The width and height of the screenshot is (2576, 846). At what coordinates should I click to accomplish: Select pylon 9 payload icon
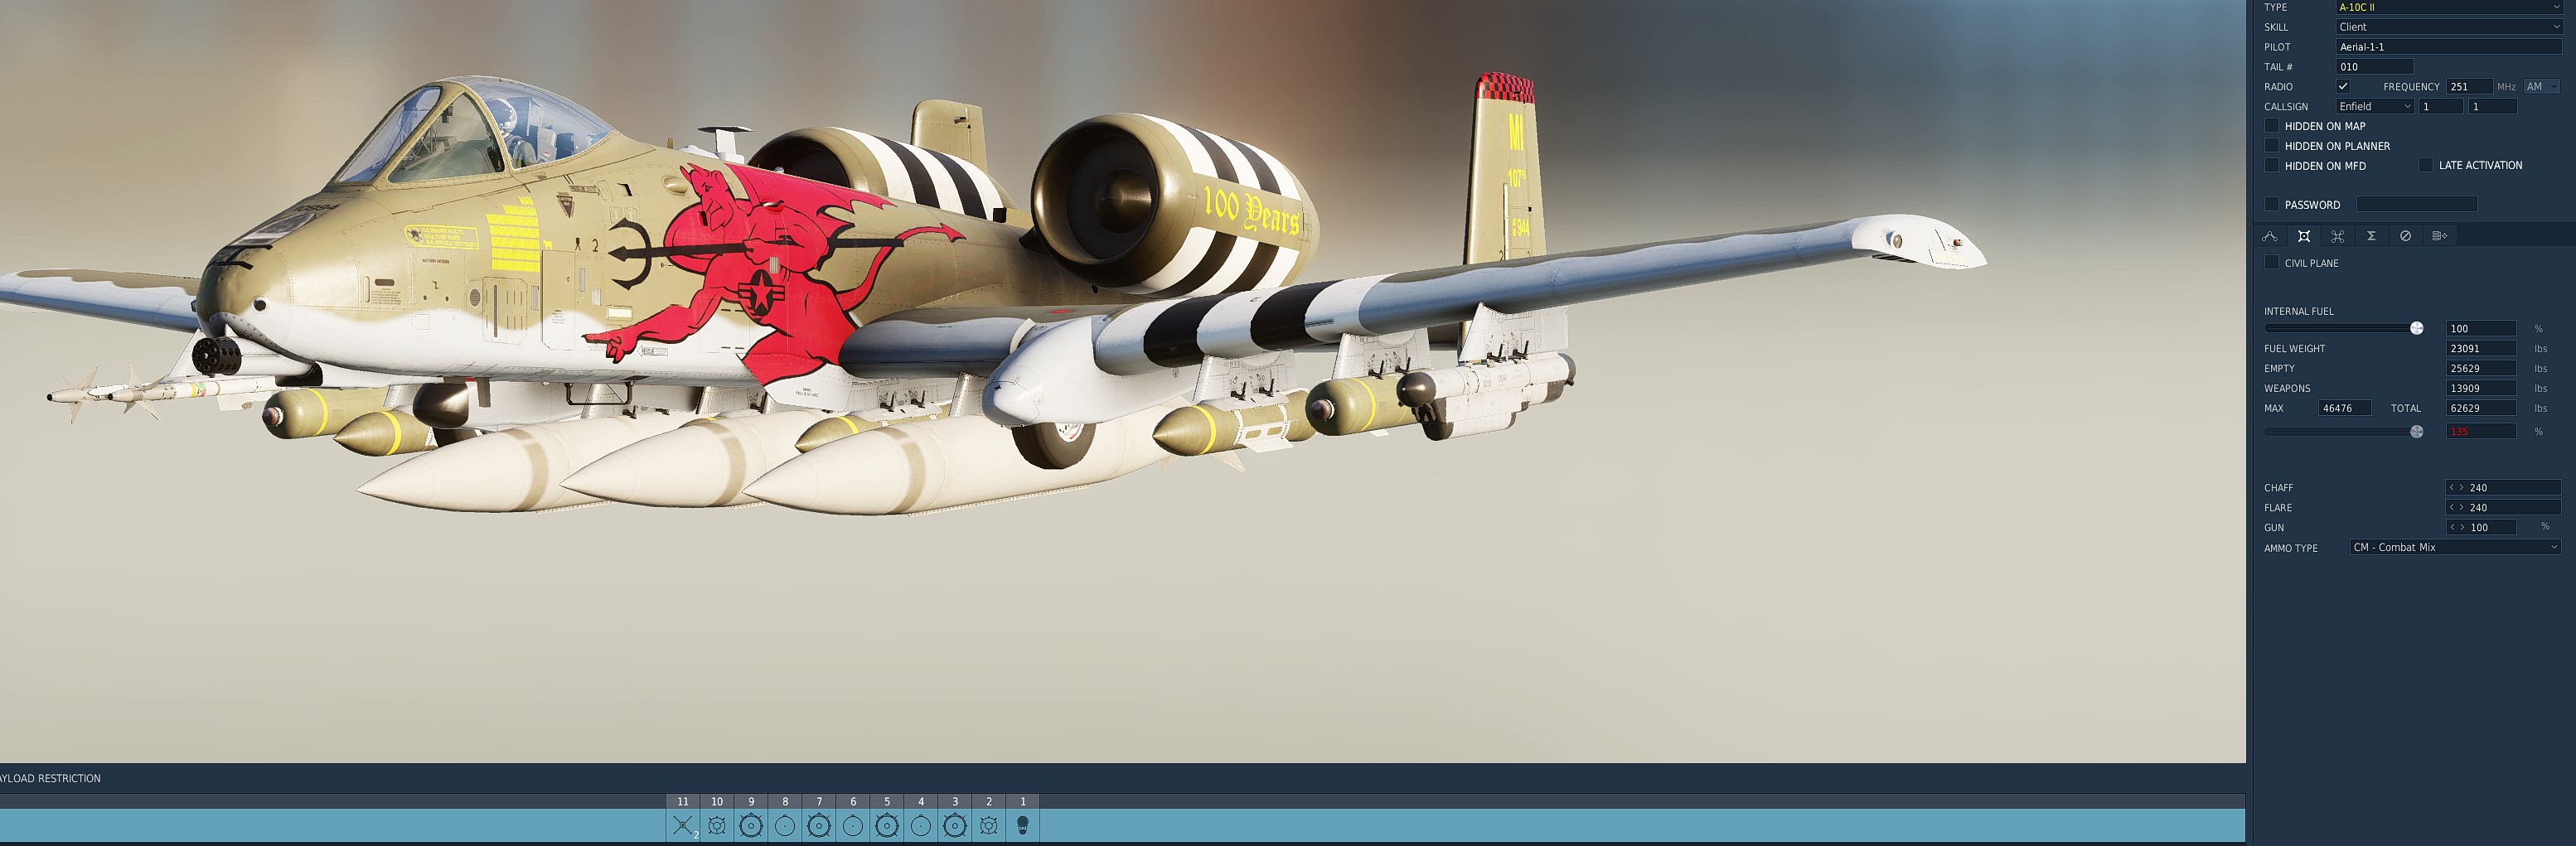pyautogui.click(x=751, y=826)
